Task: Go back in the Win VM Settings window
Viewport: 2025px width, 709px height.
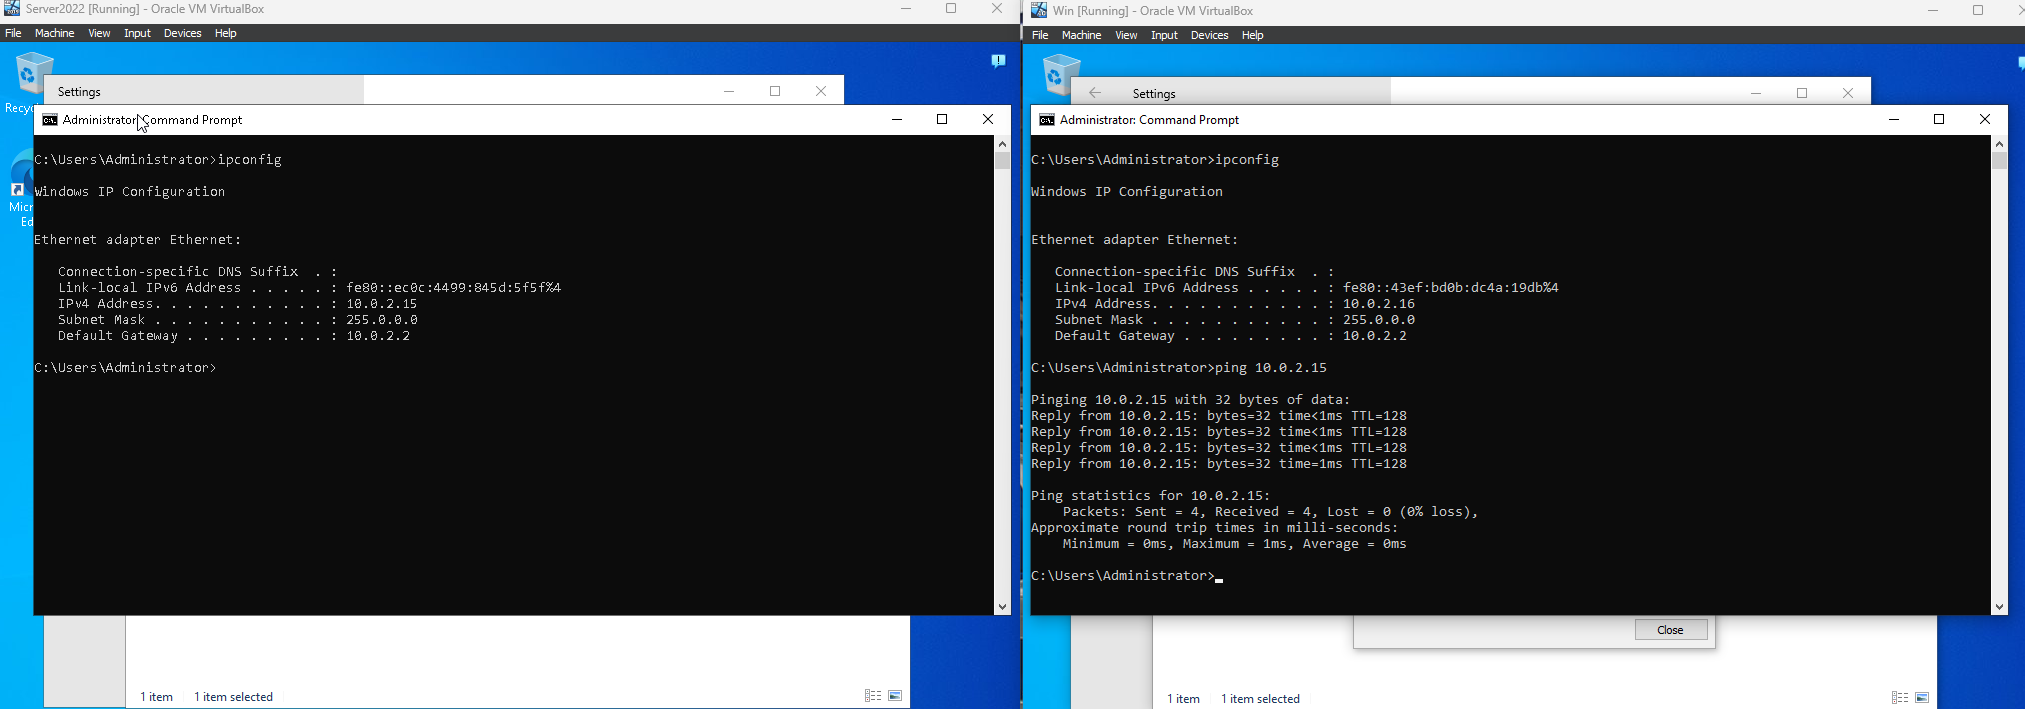Action: tap(1095, 93)
